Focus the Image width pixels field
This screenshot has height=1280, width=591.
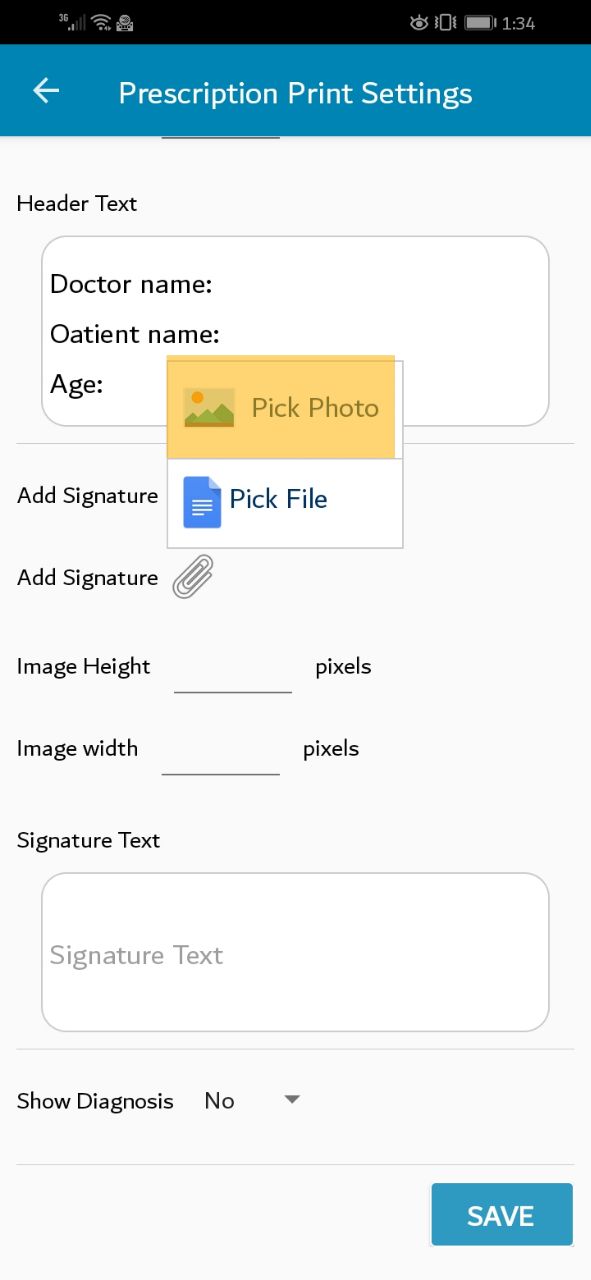pos(221,750)
